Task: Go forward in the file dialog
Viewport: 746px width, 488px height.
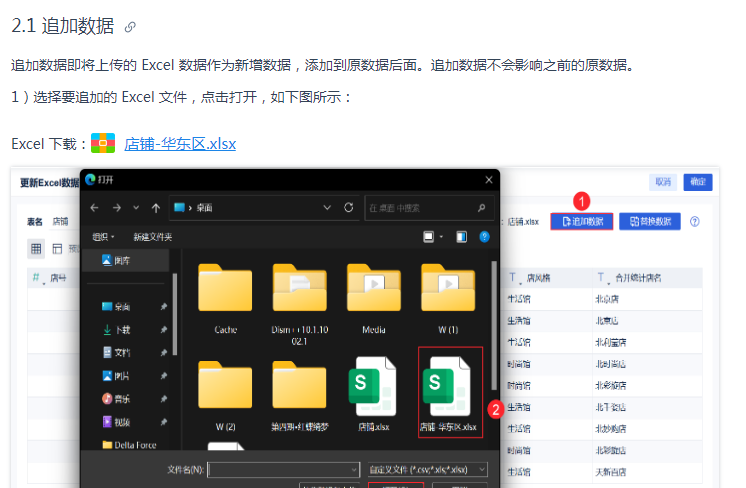Action: point(117,208)
